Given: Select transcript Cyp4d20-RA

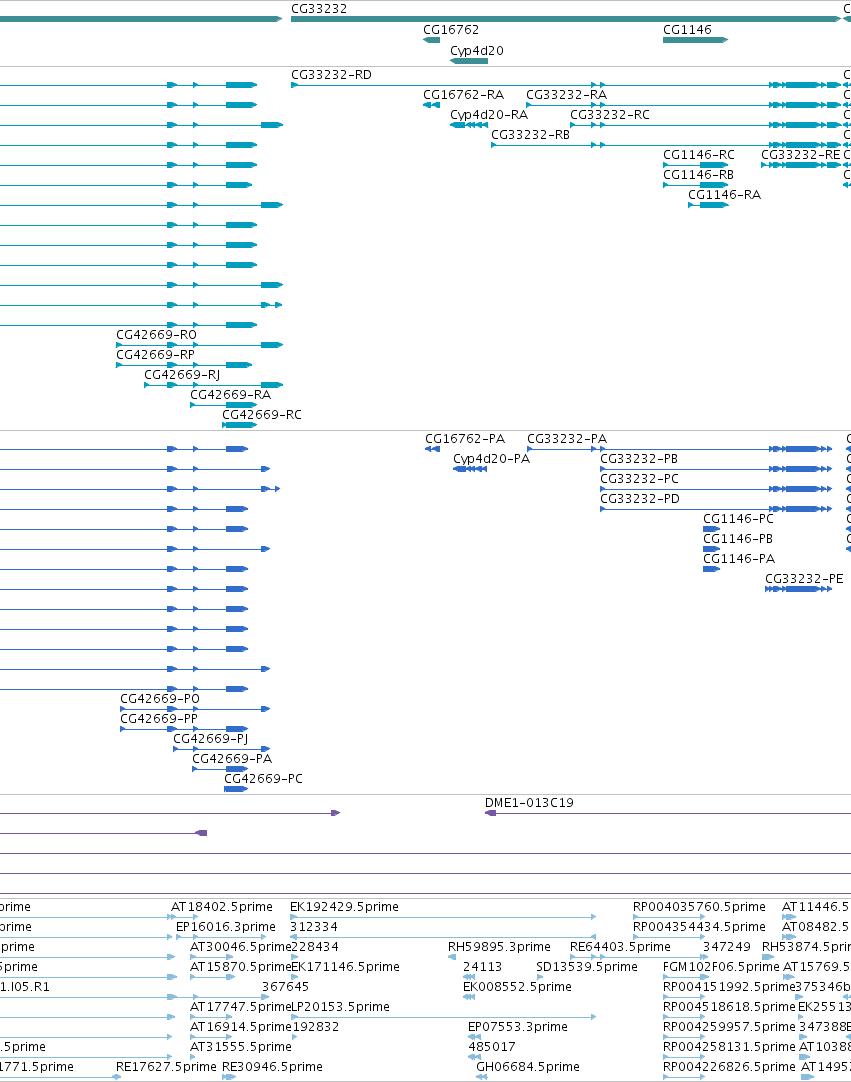Looking at the screenshot, I should [489, 115].
